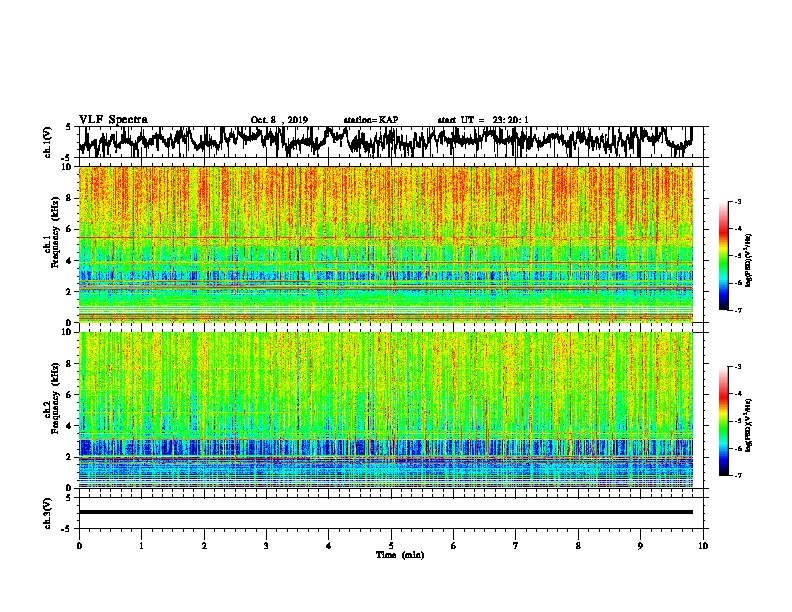Click the 'ch.1(V)' waveform axis label
Screen dimensions: 792x612
[48, 142]
